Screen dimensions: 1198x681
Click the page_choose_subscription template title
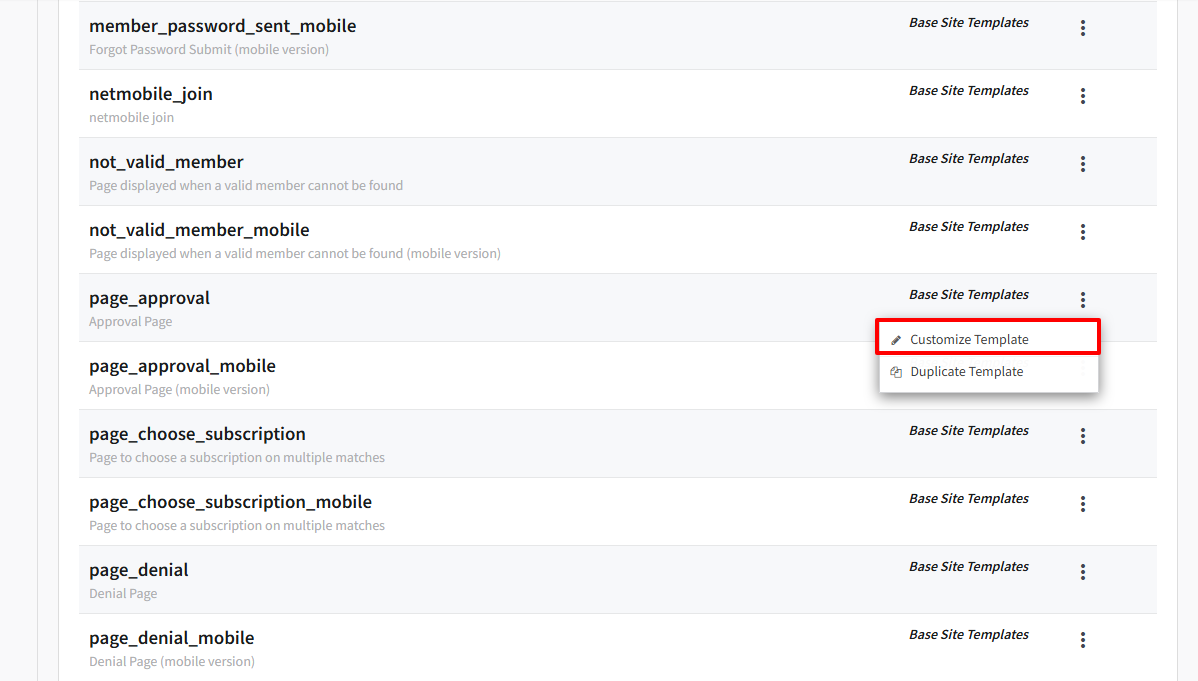click(x=197, y=434)
